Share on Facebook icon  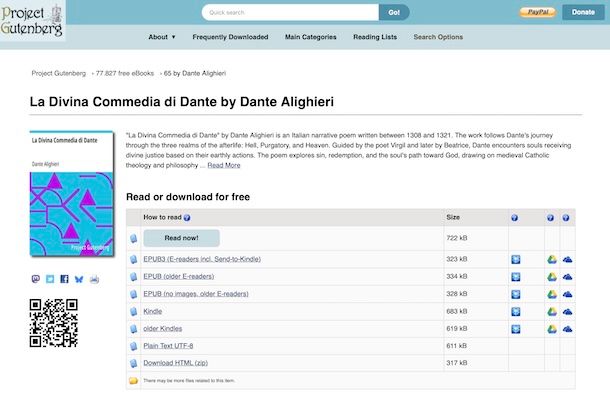[x=65, y=279]
